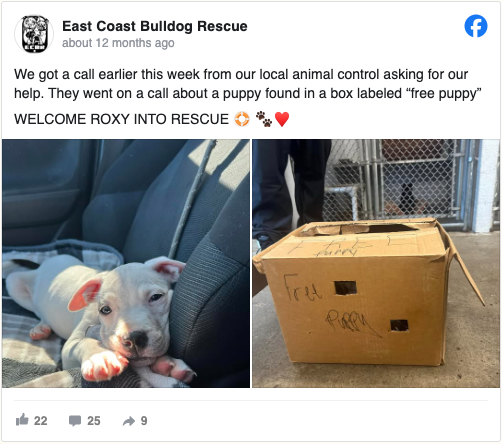Click the comment bubble icon
502x444 pixels.
[x=75, y=421]
